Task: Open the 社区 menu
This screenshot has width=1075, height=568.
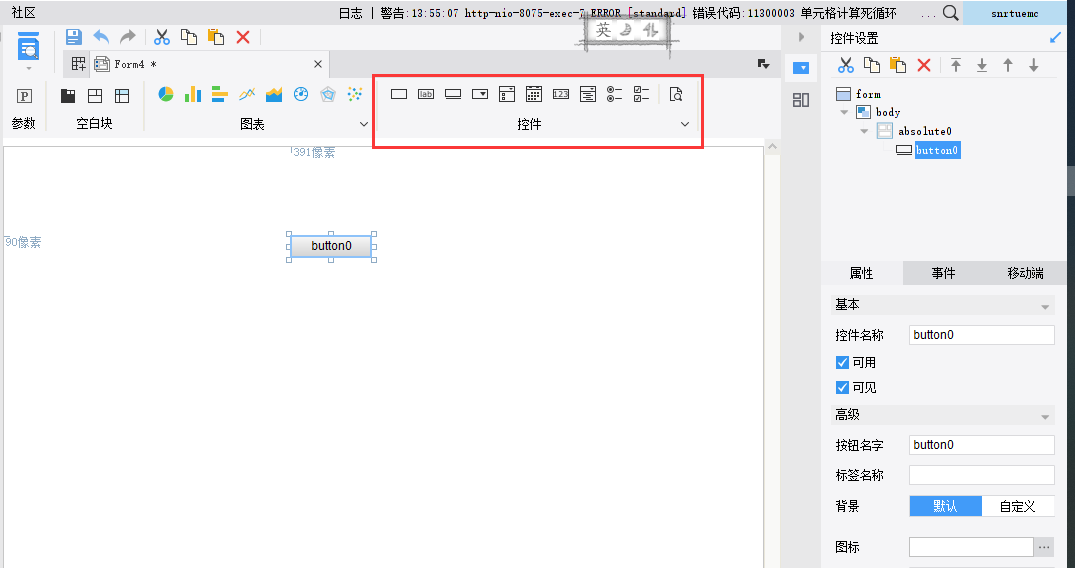Action: pos(23,13)
